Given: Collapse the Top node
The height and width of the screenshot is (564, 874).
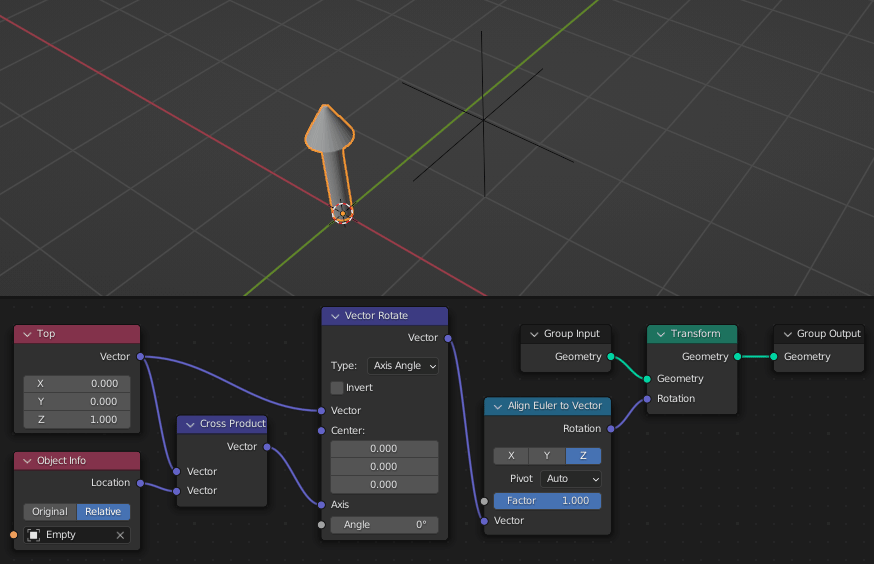Looking at the screenshot, I should click(x=27, y=334).
